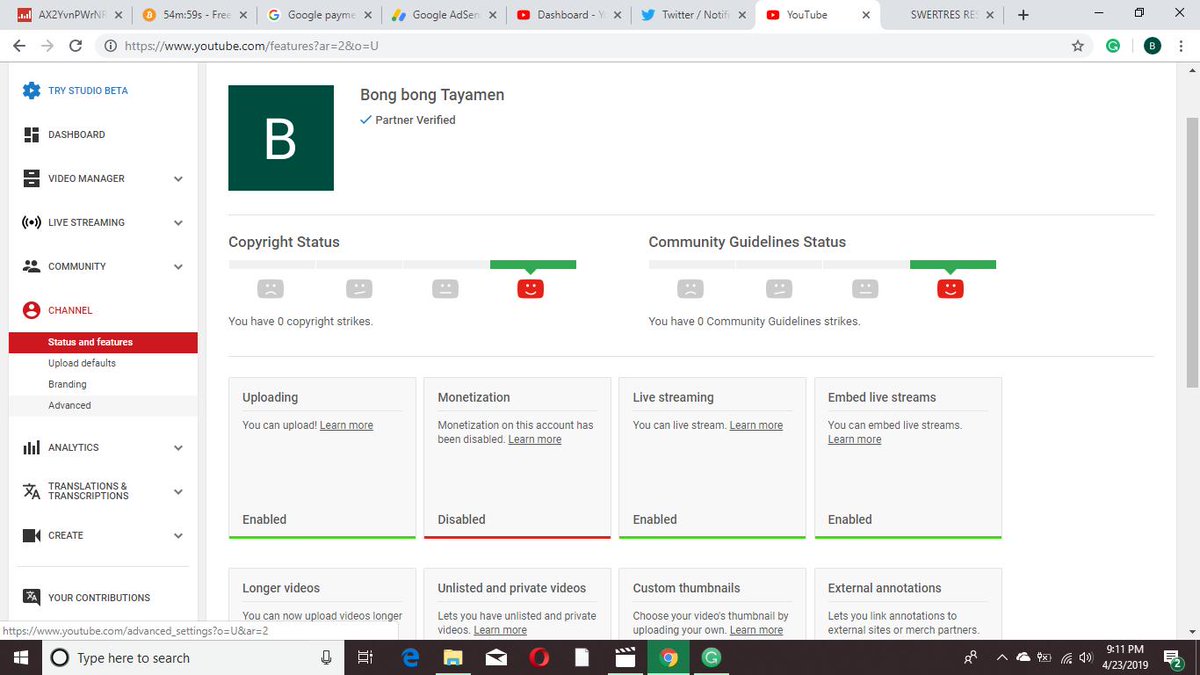Open the Dashboard sidebar icon

[31, 134]
